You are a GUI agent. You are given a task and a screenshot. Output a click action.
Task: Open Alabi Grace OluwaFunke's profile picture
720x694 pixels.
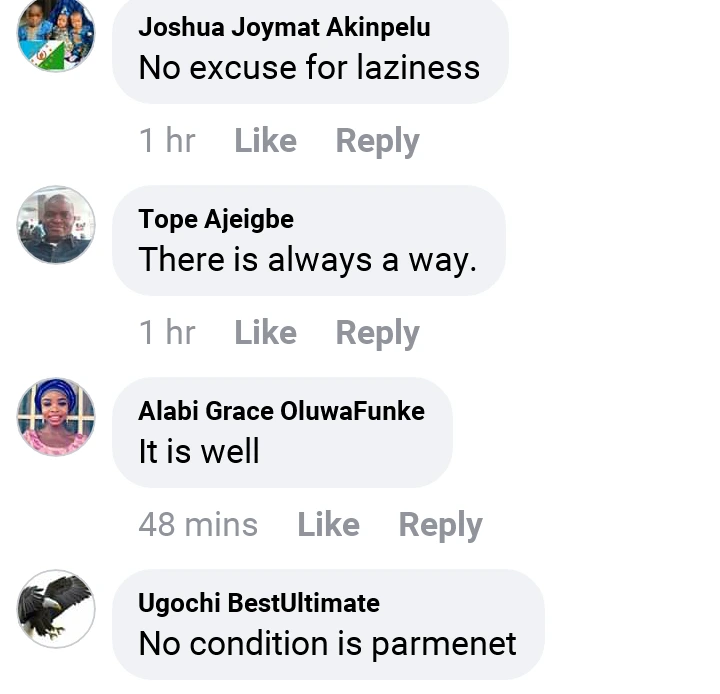pyautogui.click(x=56, y=417)
